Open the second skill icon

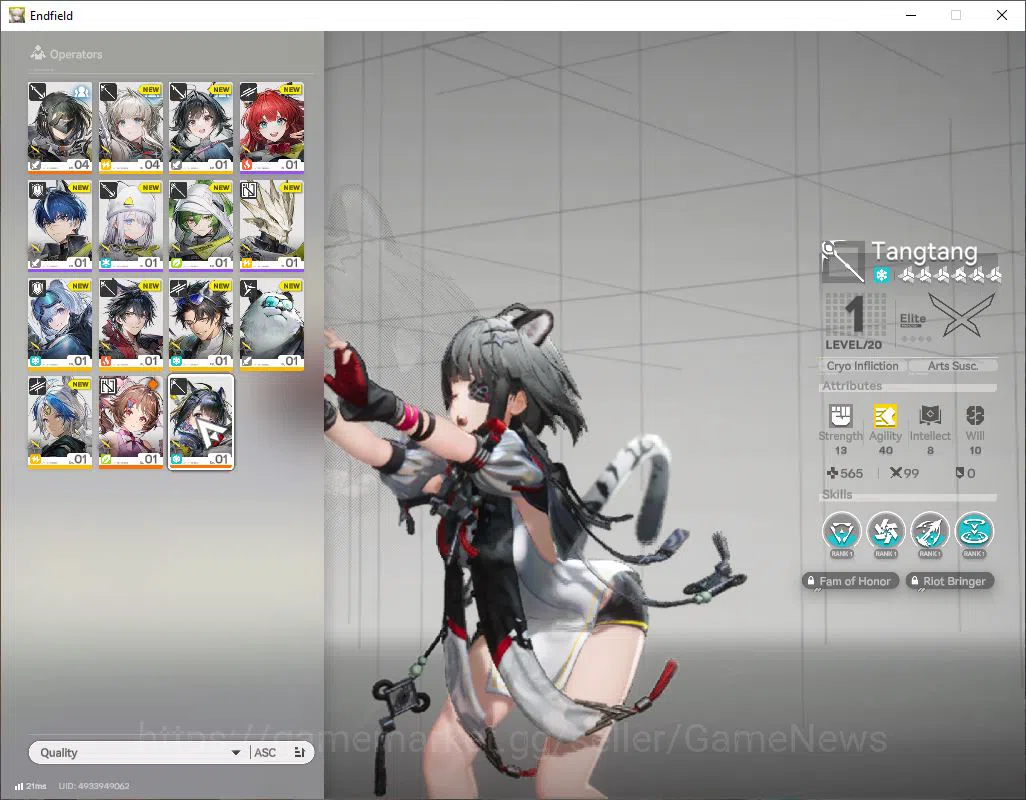886,531
